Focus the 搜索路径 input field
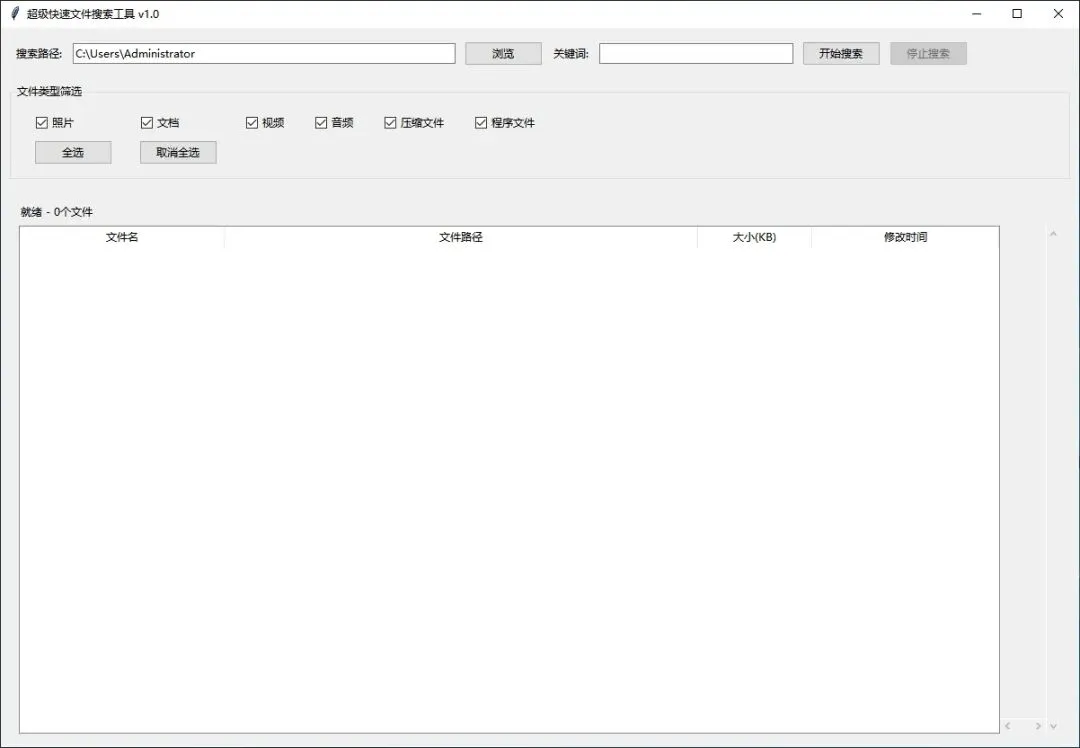 pos(264,54)
